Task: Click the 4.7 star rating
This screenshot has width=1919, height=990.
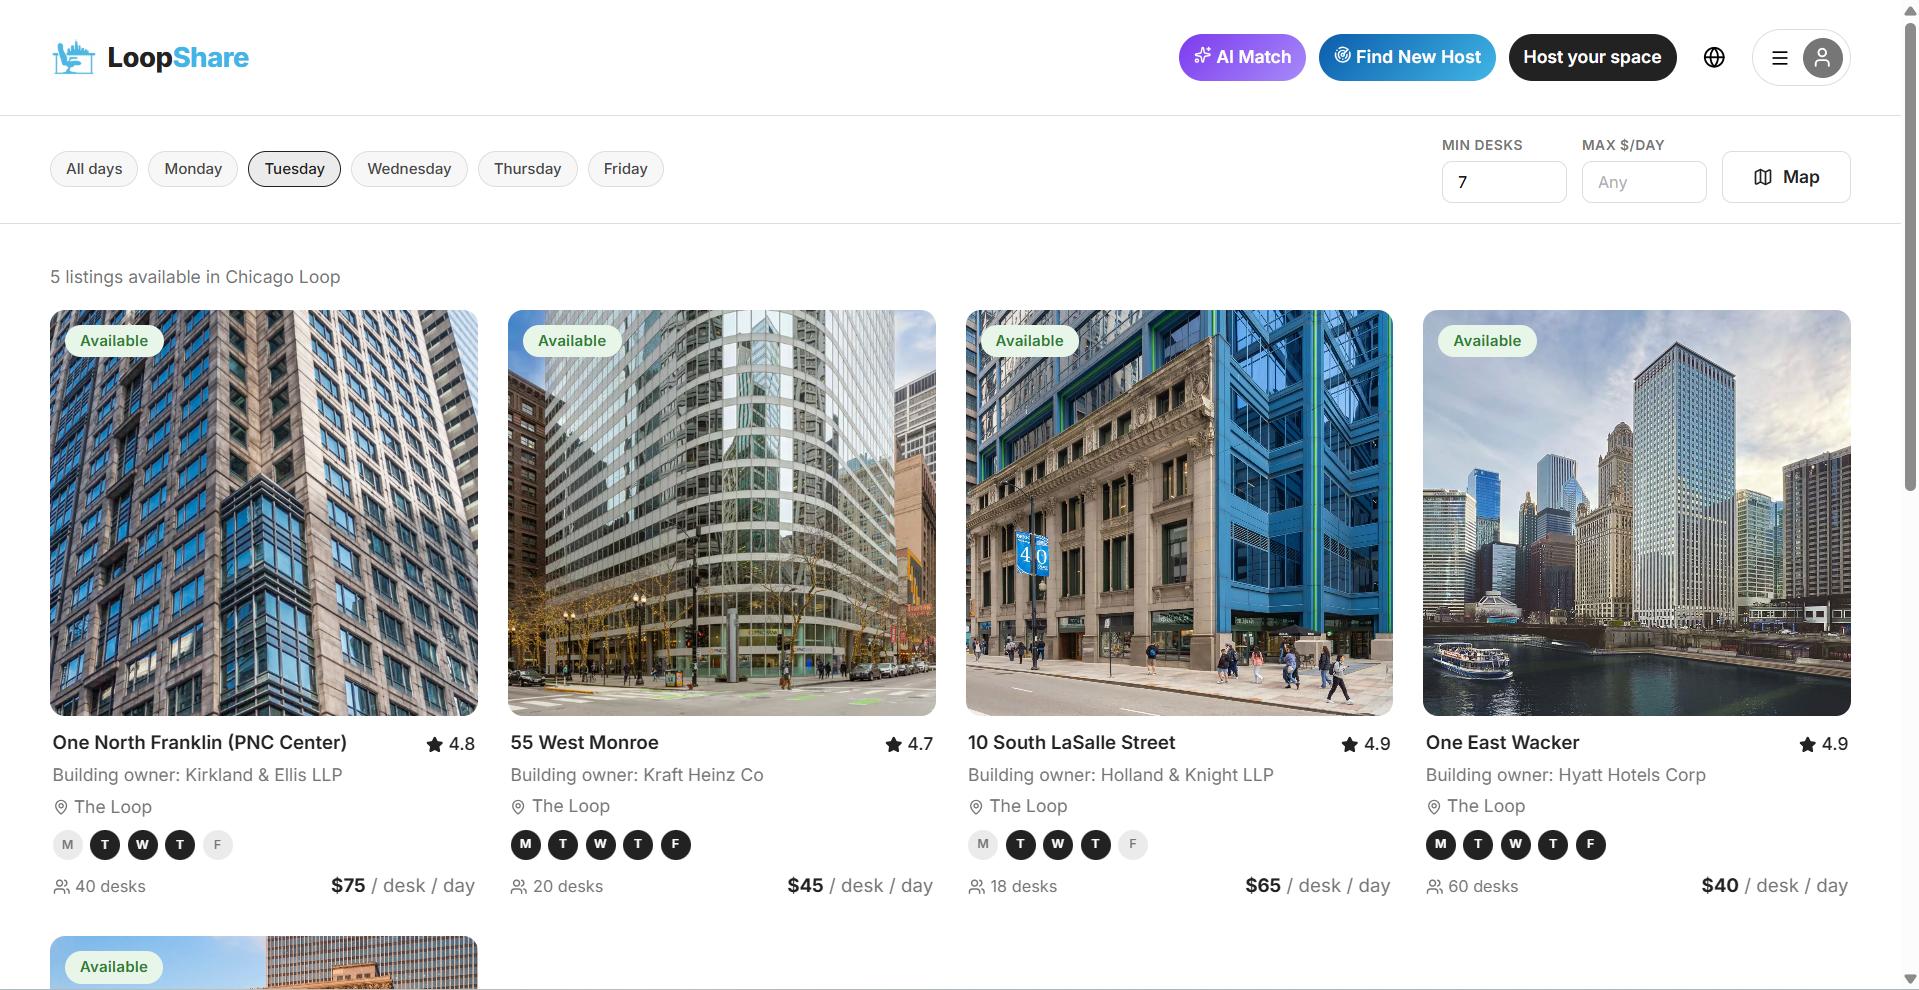Action: (x=908, y=744)
